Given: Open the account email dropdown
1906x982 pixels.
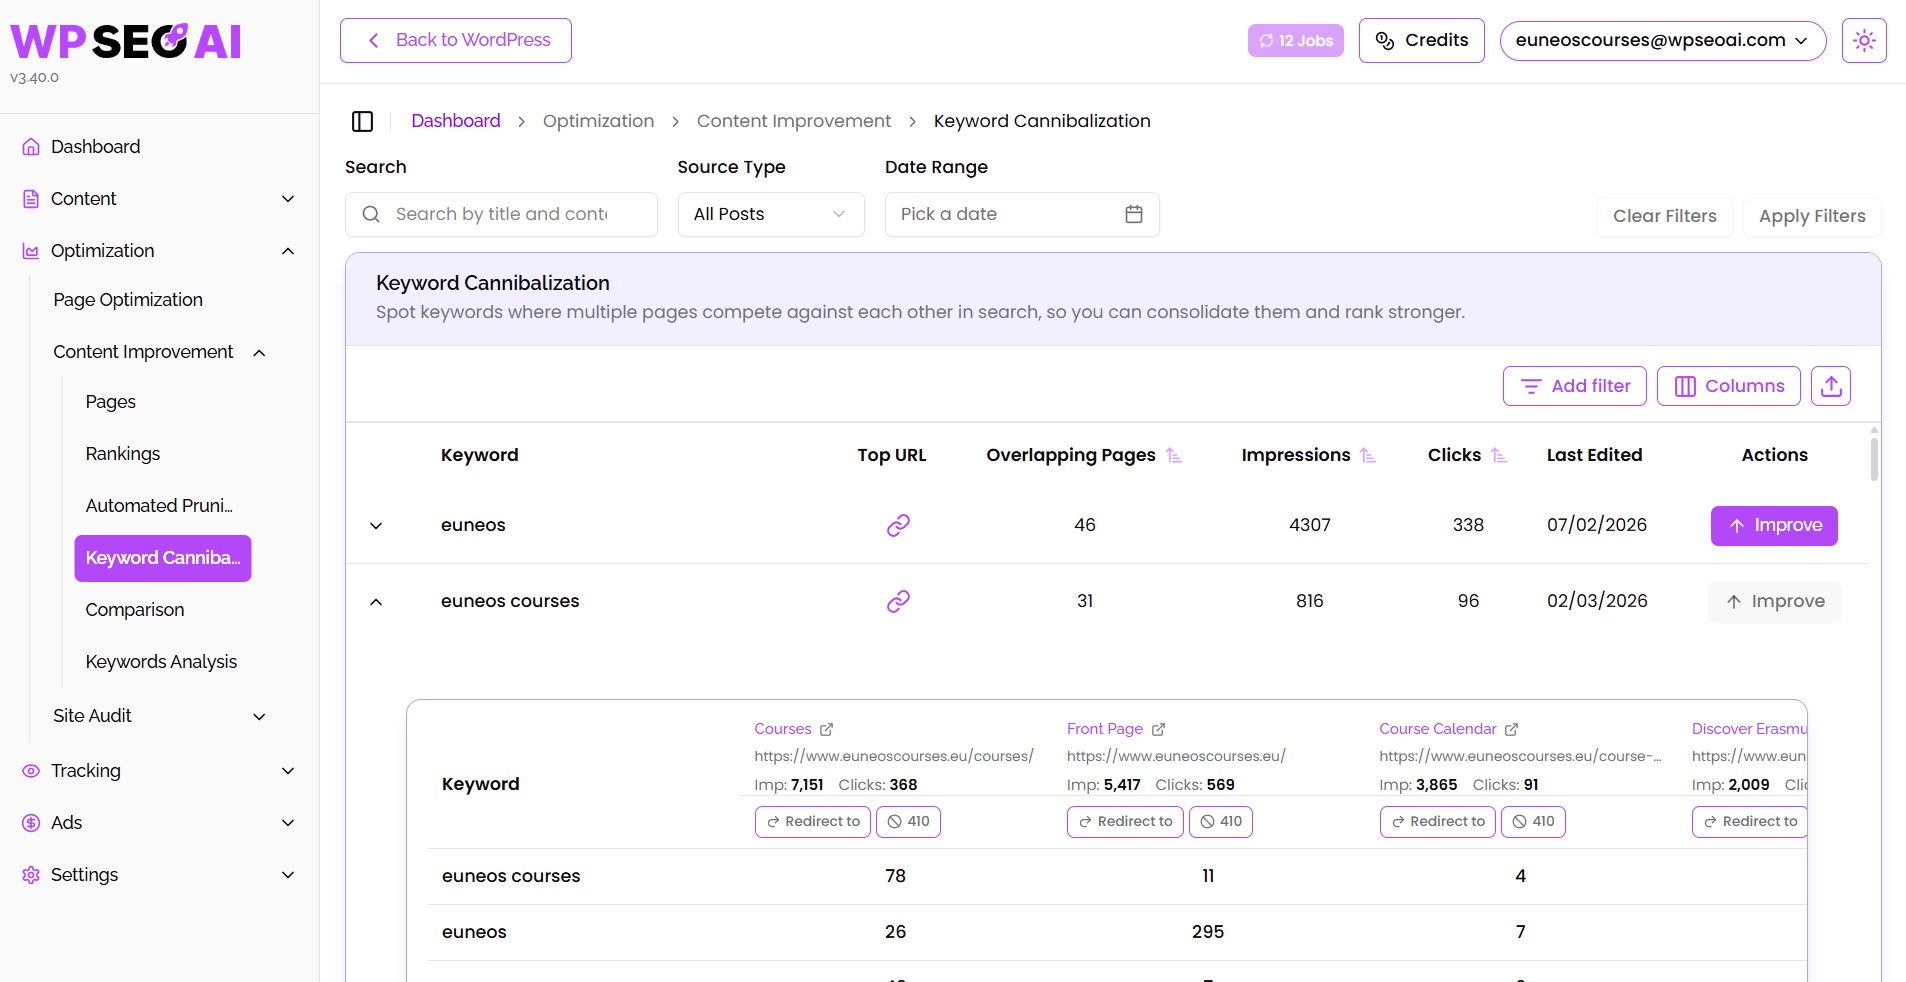Looking at the screenshot, I should coord(1662,40).
